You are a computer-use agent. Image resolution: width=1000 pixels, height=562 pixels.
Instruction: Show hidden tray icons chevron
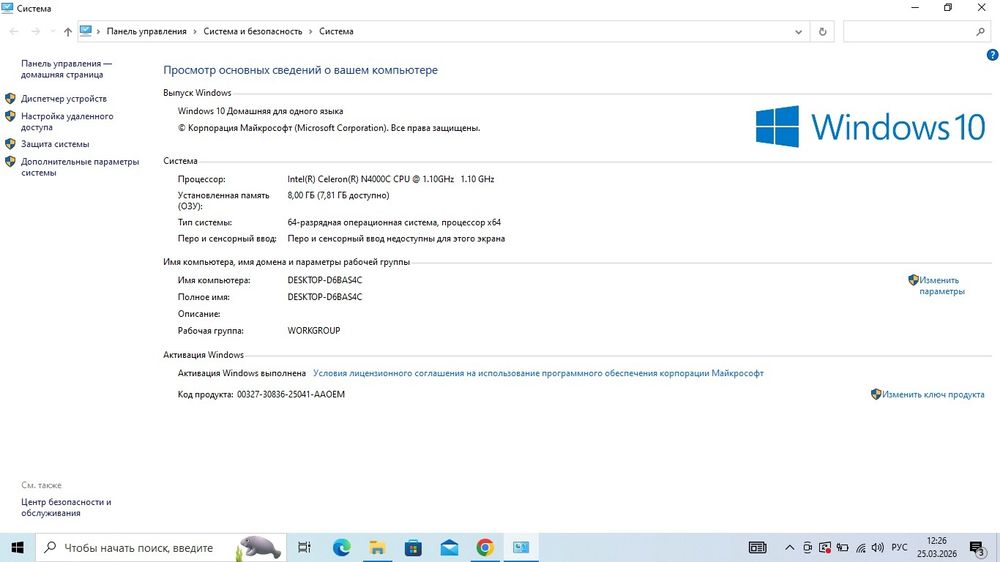pyautogui.click(x=790, y=547)
